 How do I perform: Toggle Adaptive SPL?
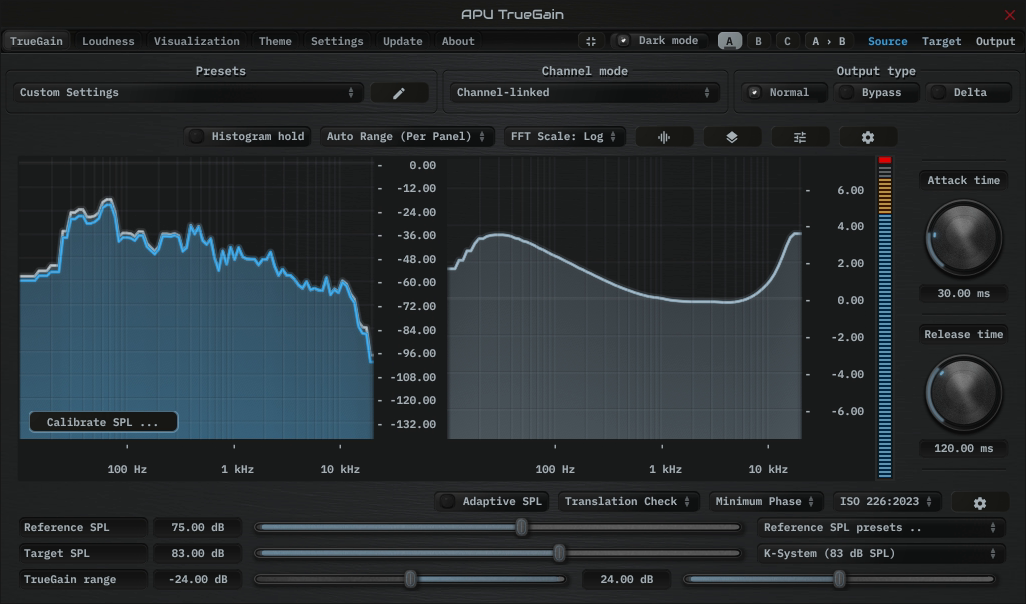[493, 501]
